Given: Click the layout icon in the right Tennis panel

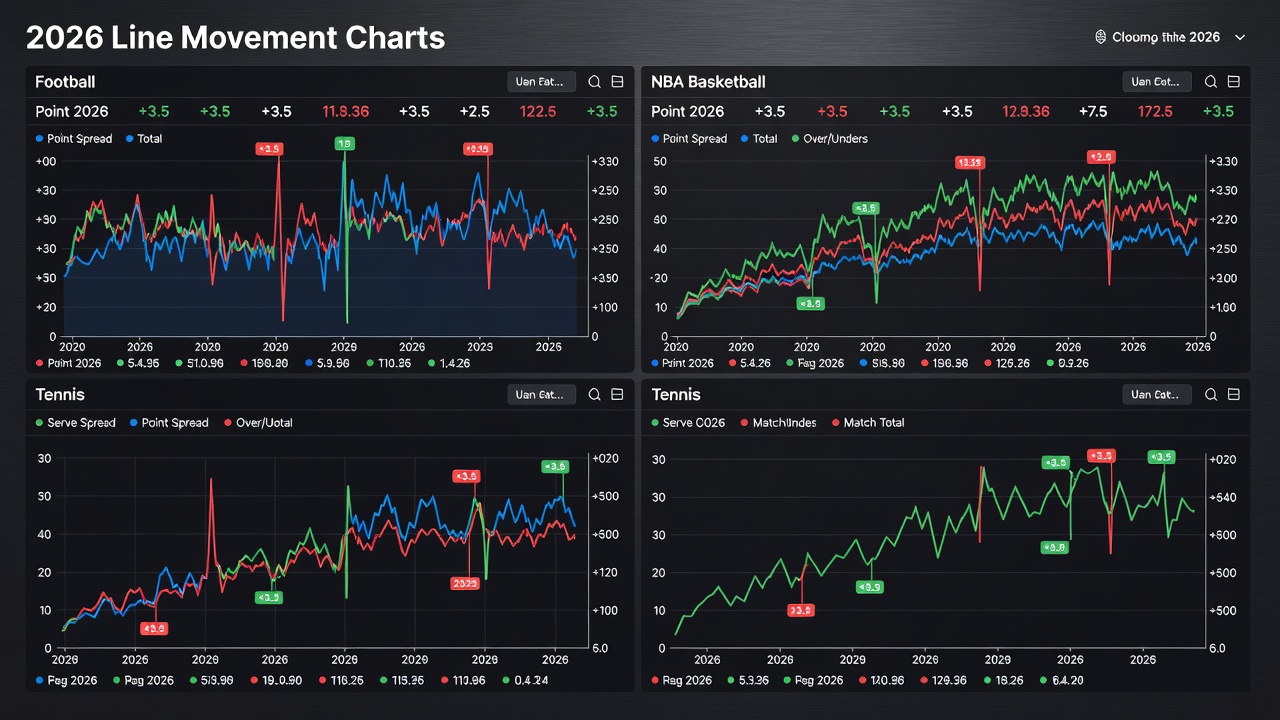Looking at the screenshot, I should 1233,394.
